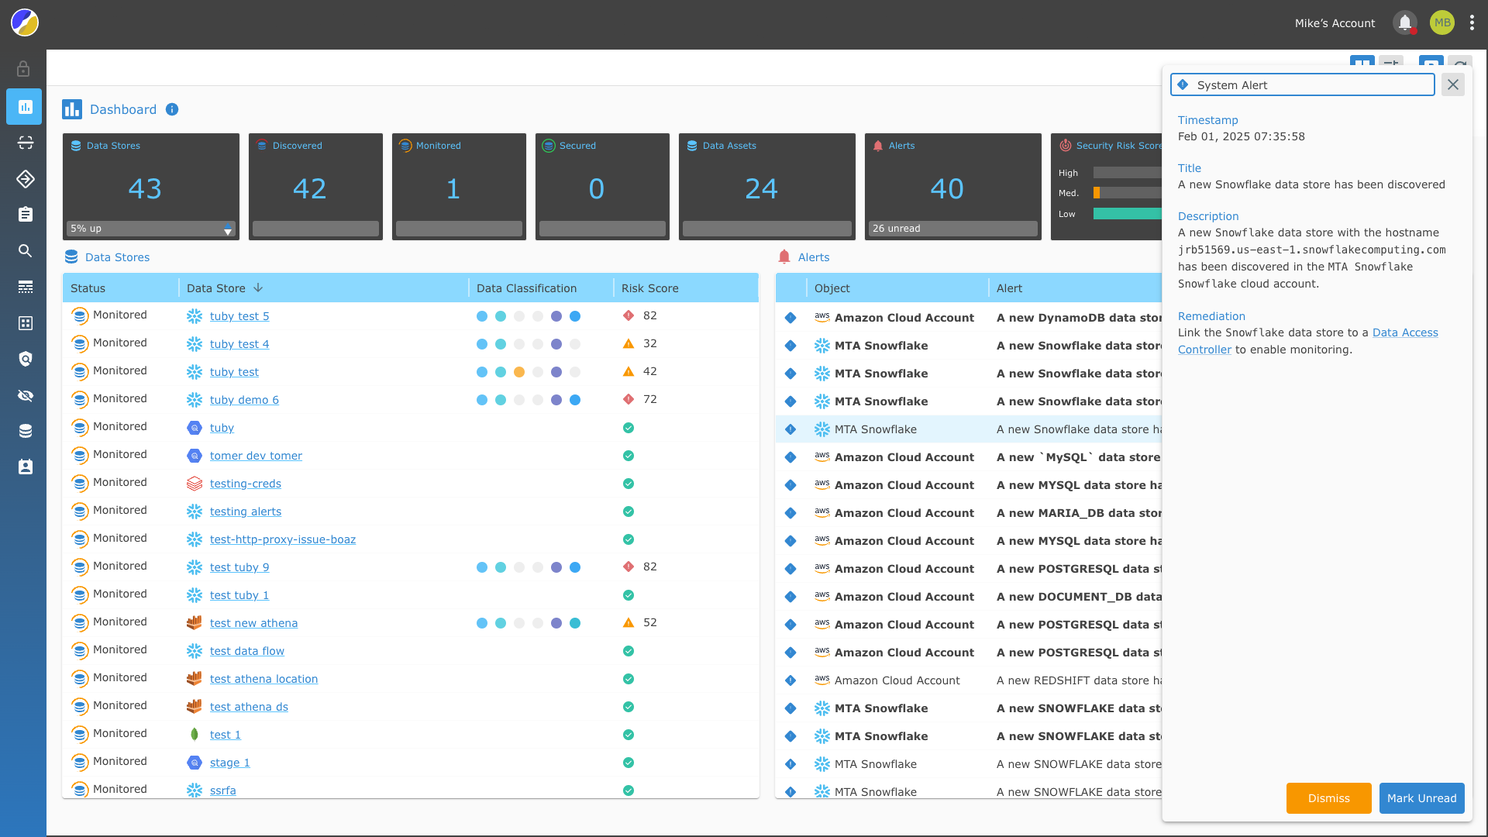
Task: Dismiss the system alert
Action: pyautogui.click(x=1328, y=798)
